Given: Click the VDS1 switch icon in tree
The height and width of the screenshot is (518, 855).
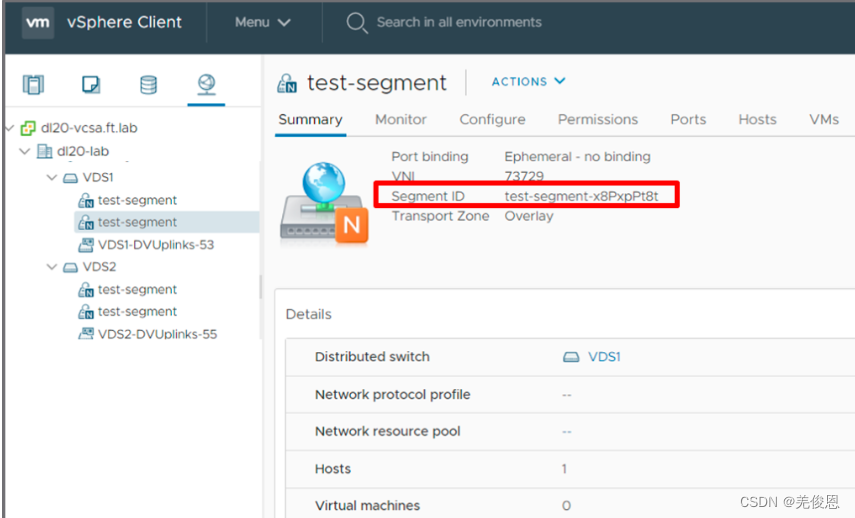Looking at the screenshot, I should (x=70, y=178).
